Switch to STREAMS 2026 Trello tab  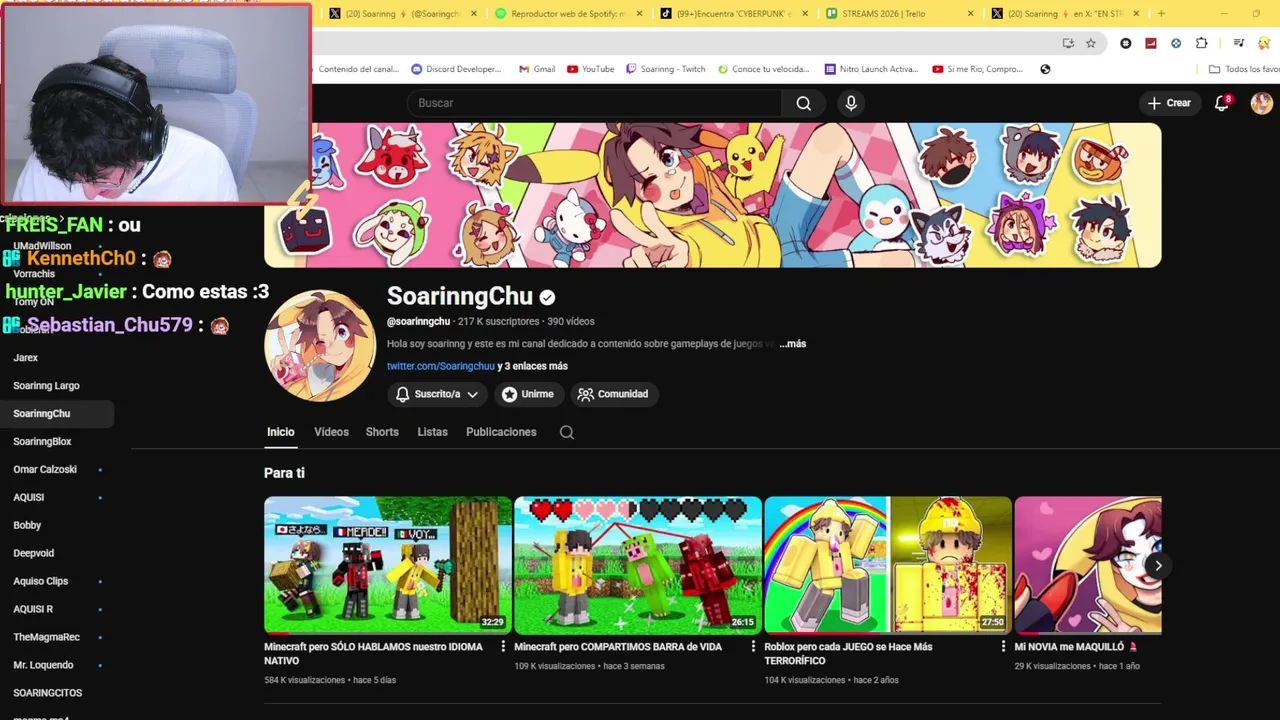[x=899, y=14]
